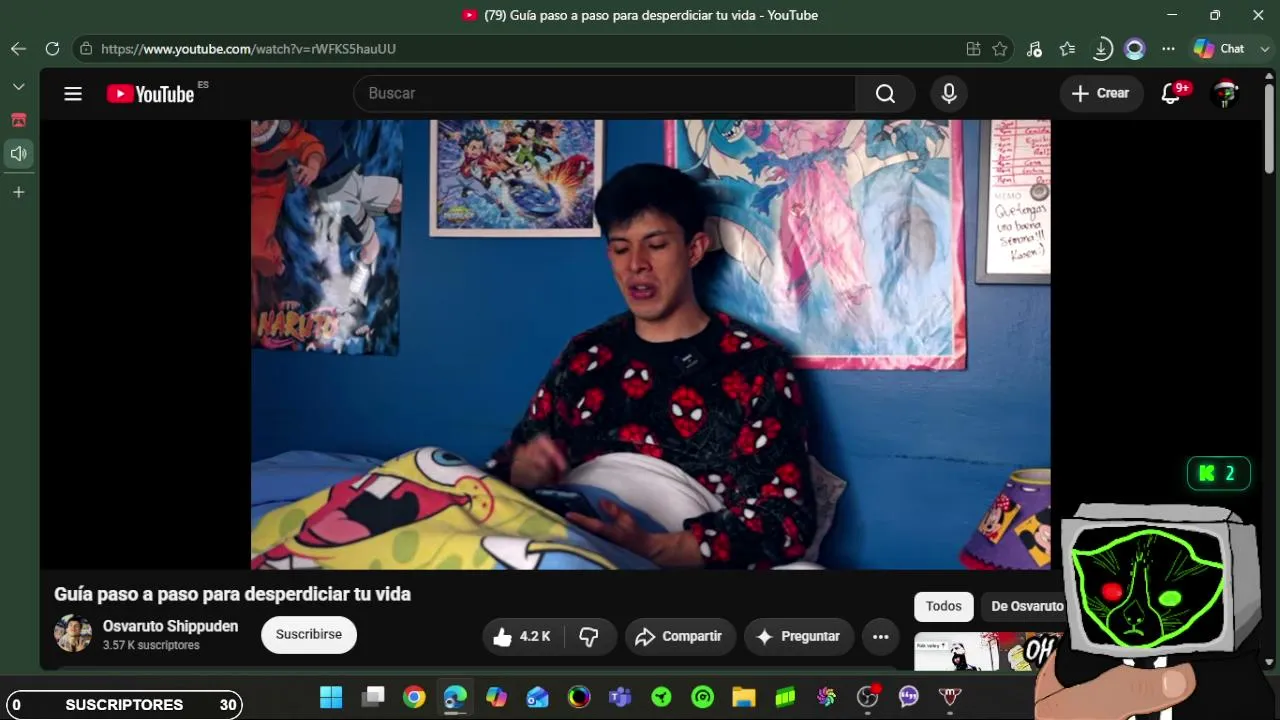The width and height of the screenshot is (1280, 720).
Task: Open the Crear menu
Action: click(1101, 93)
